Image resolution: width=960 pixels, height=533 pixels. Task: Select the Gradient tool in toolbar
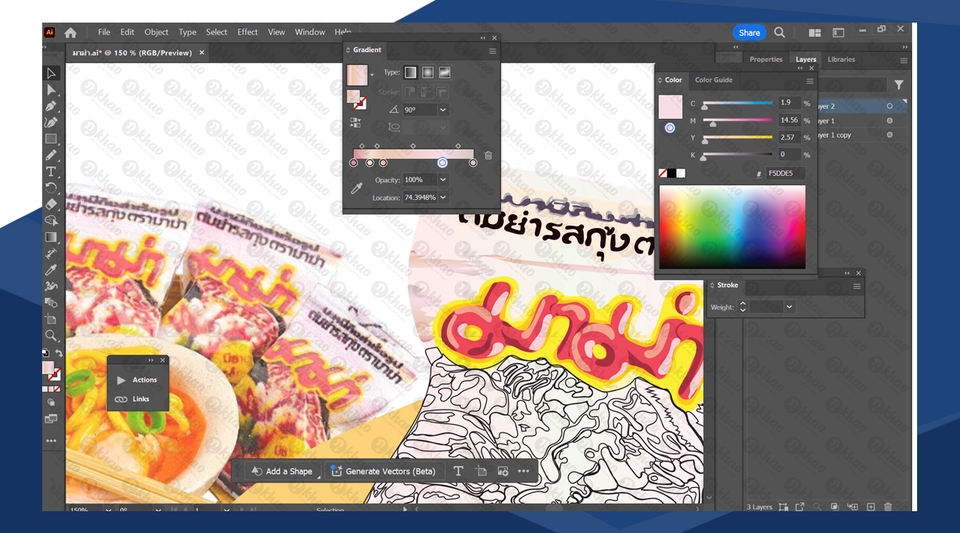[51, 237]
